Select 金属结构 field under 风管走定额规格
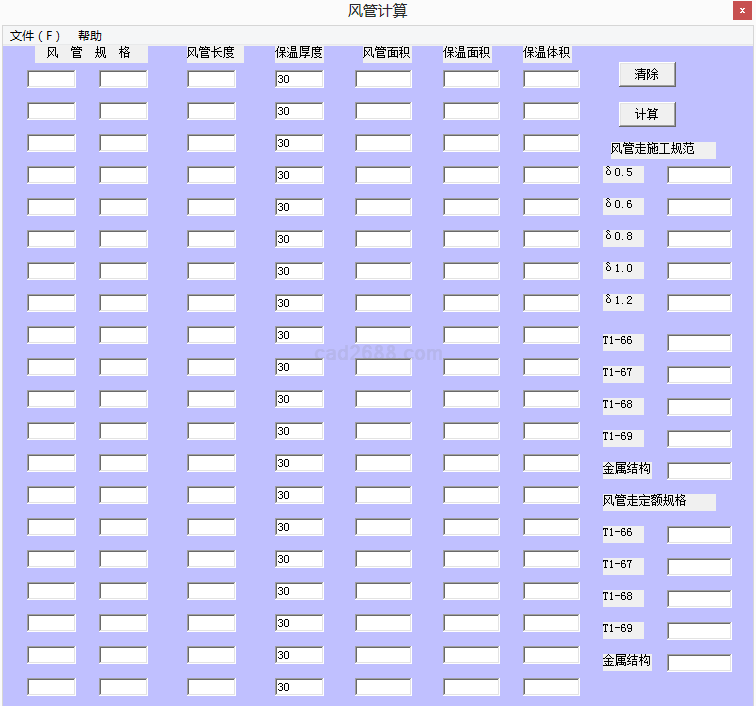The width and height of the screenshot is (756, 706). (699, 663)
